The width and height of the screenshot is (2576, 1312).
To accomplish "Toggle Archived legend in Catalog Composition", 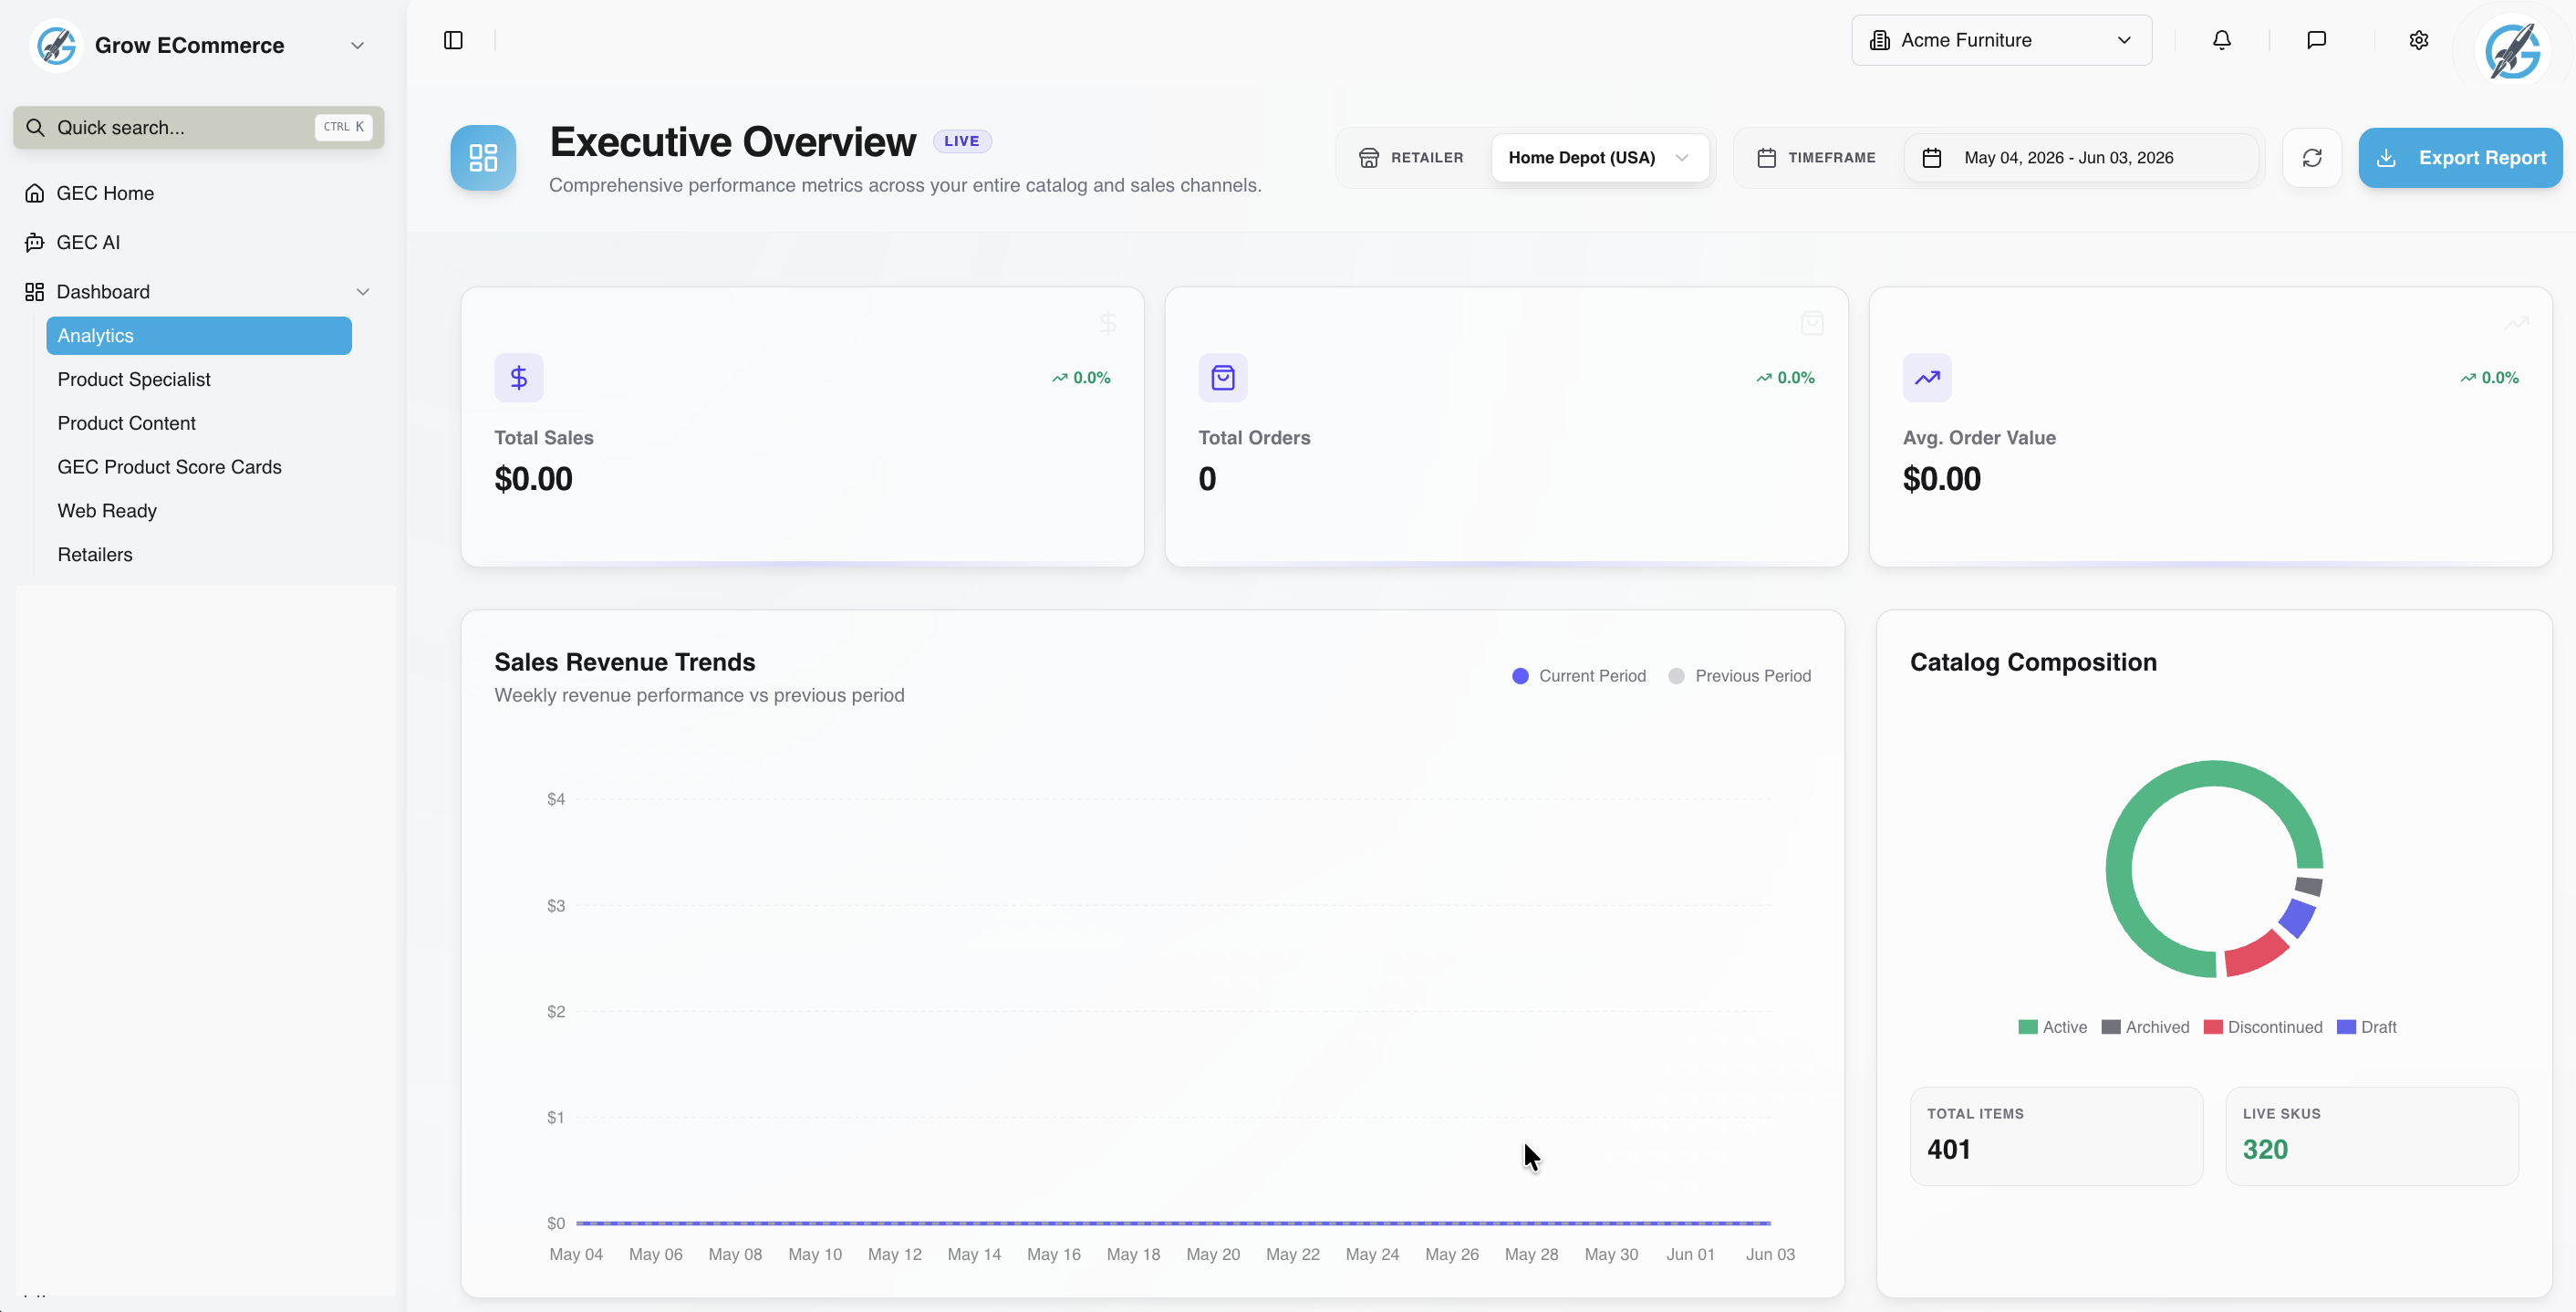I will [2144, 1027].
